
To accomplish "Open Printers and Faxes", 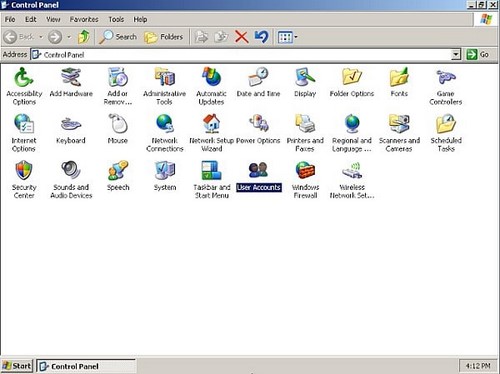I will tap(305, 133).
